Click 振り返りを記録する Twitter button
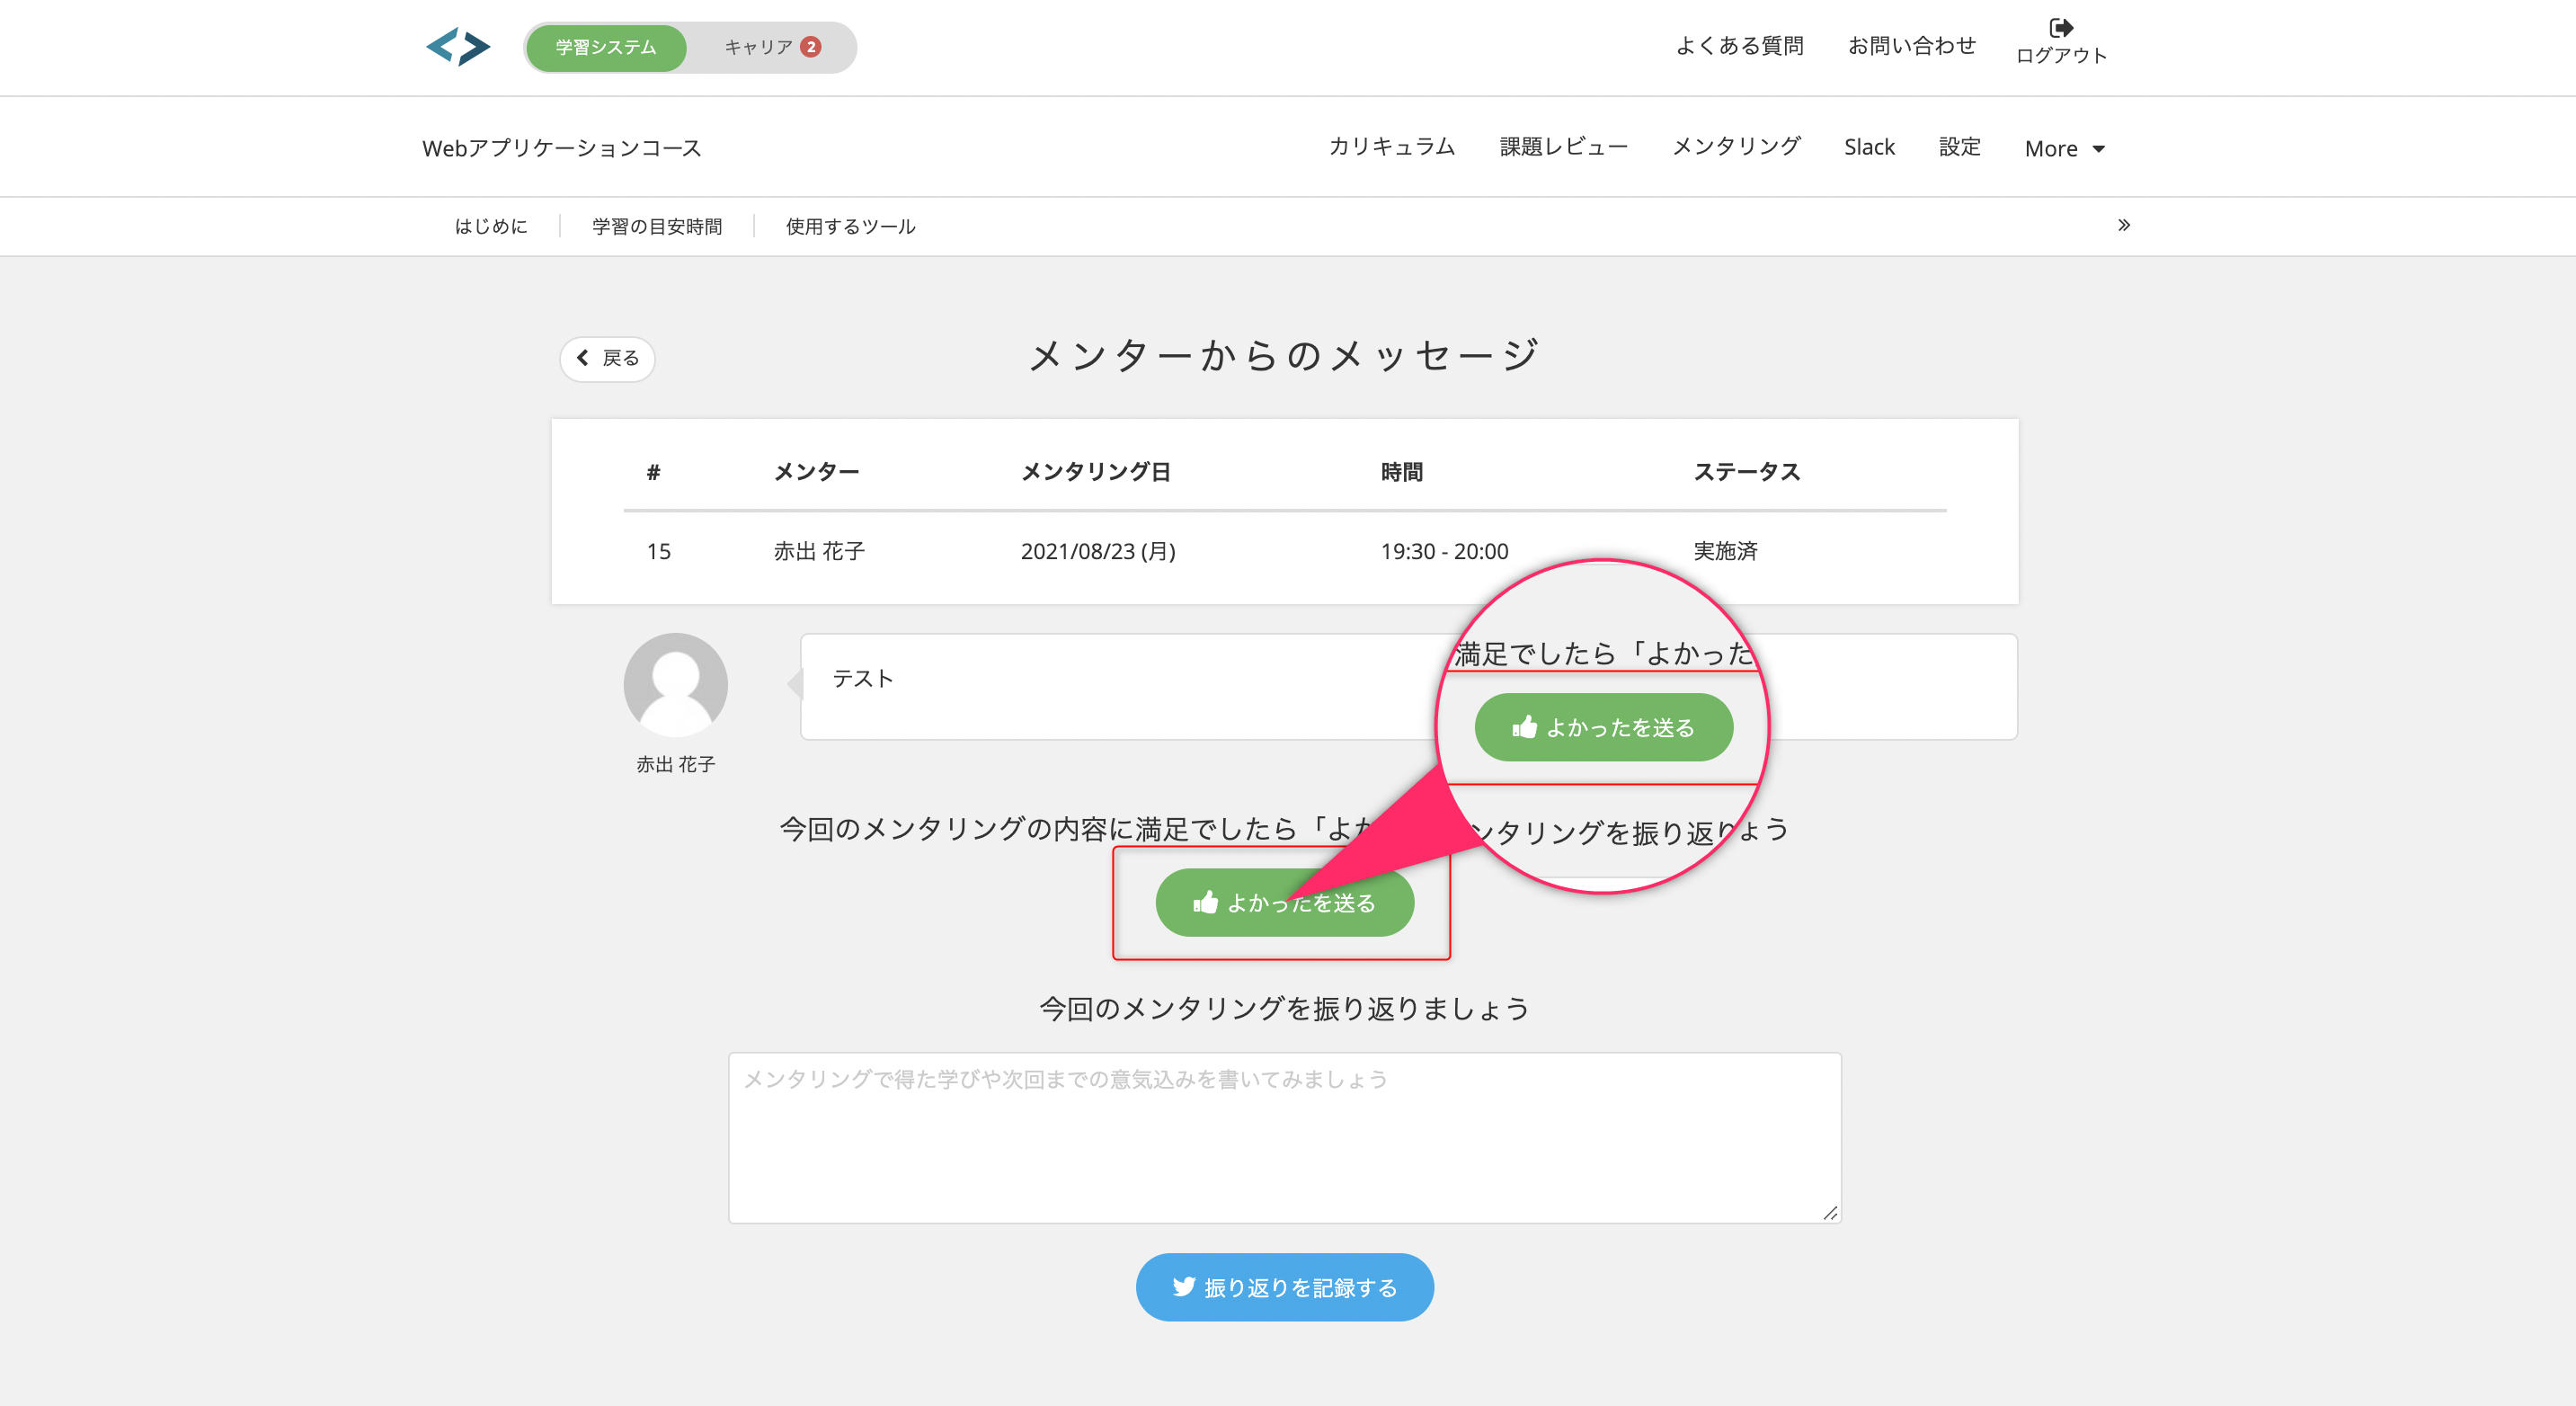 pyautogui.click(x=1284, y=1287)
